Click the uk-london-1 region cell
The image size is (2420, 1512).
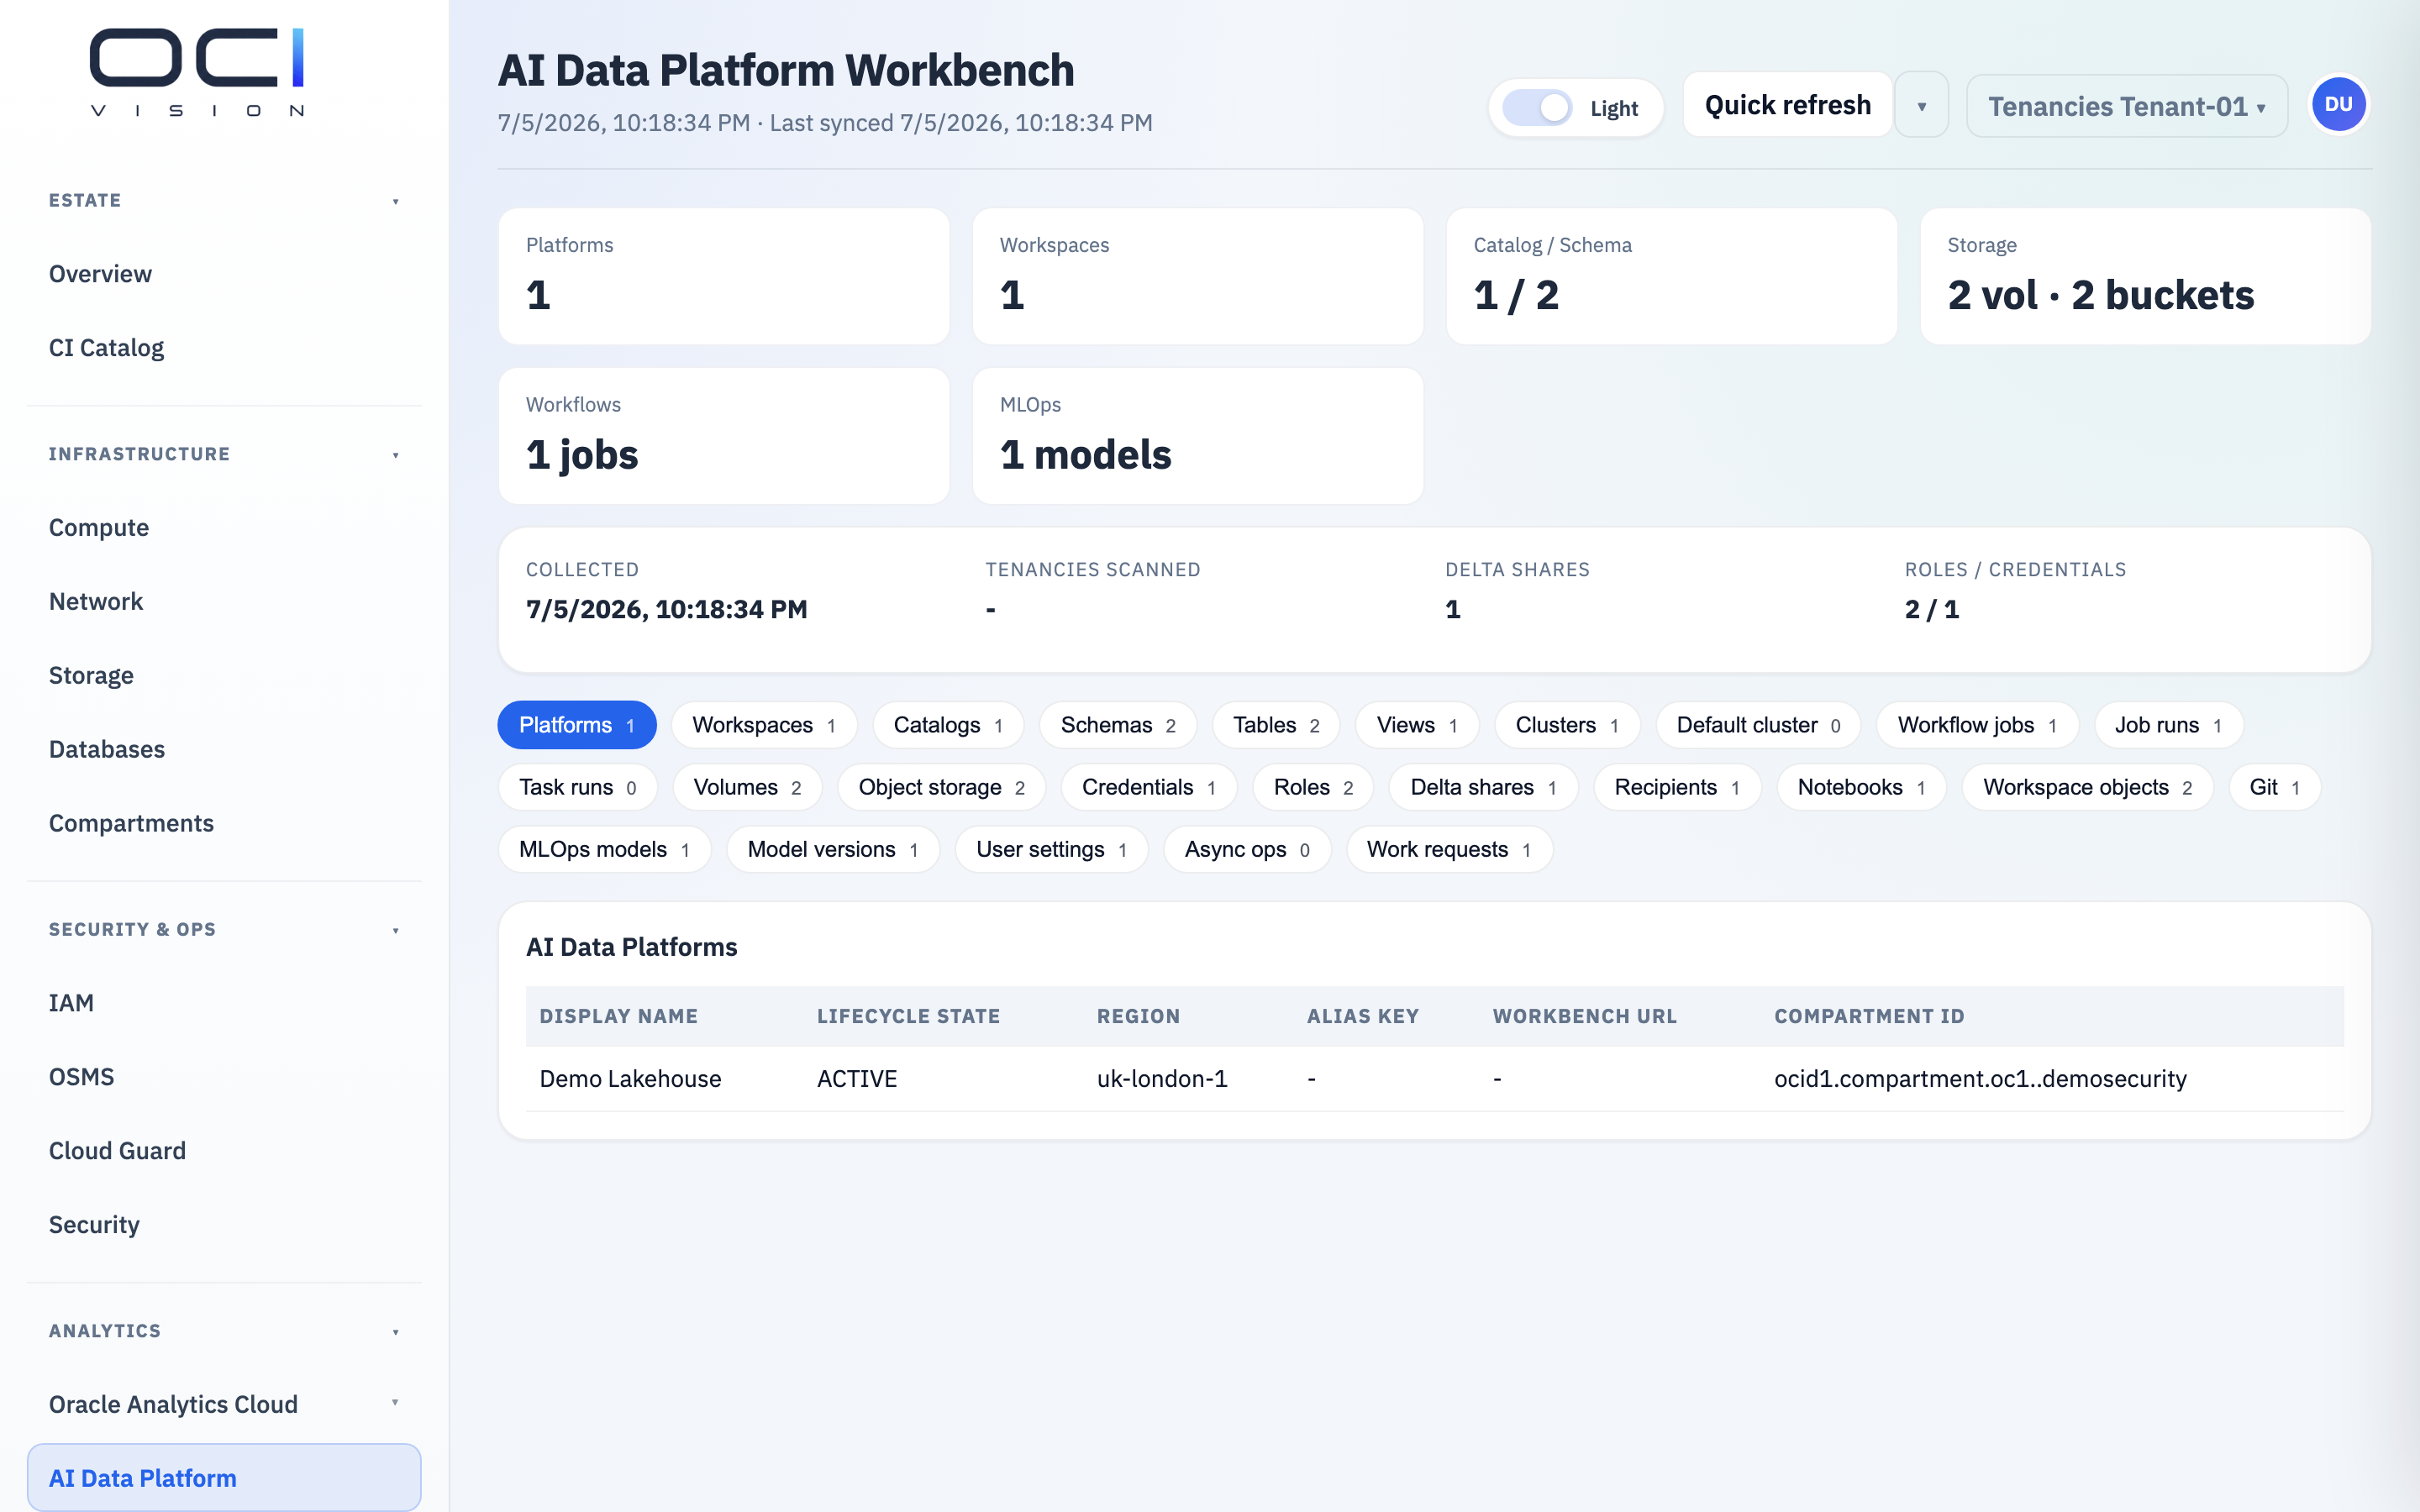[x=1162, y=1079]
